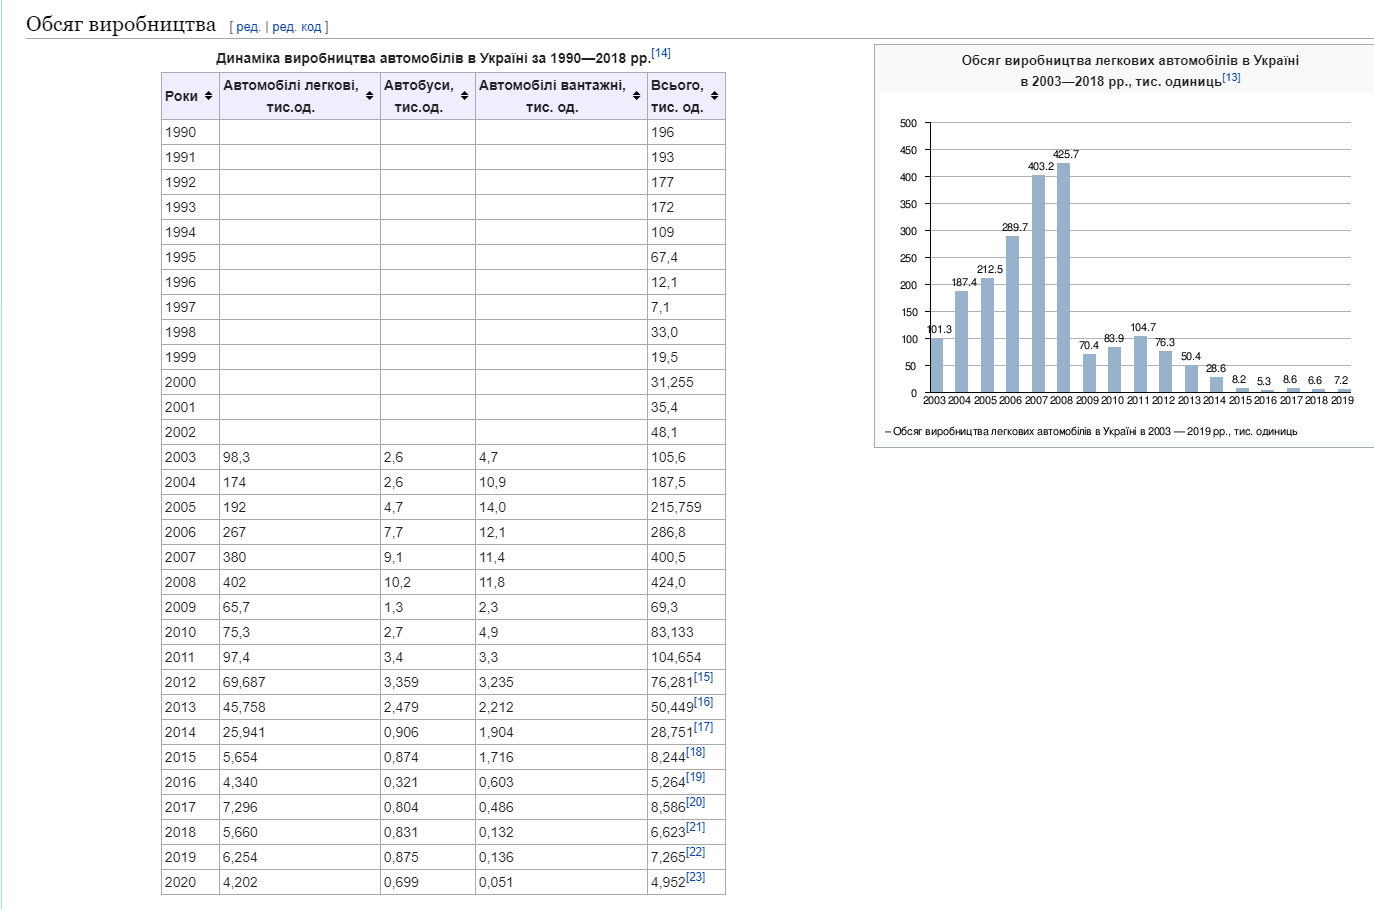Follow citation [16] for year 2013
Screen dimensions: 1374x909
(703, 702)
